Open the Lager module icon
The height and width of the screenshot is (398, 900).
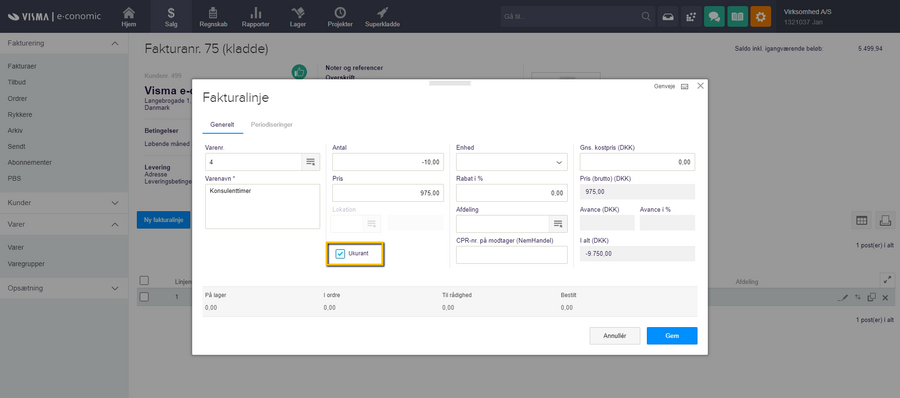(x=297, y=13)
